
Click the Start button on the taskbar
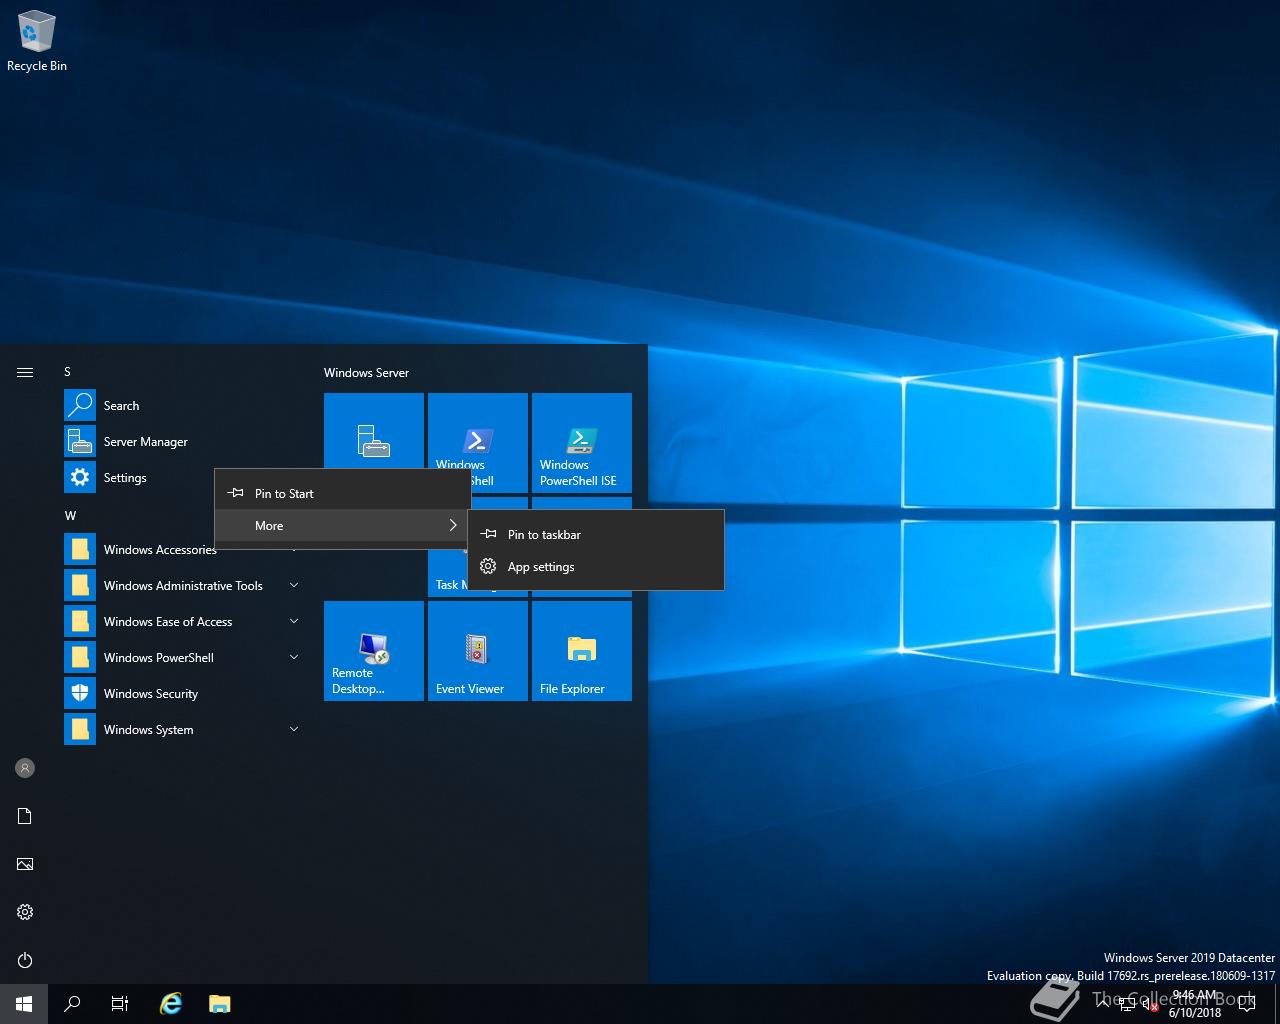point(24,1004)
